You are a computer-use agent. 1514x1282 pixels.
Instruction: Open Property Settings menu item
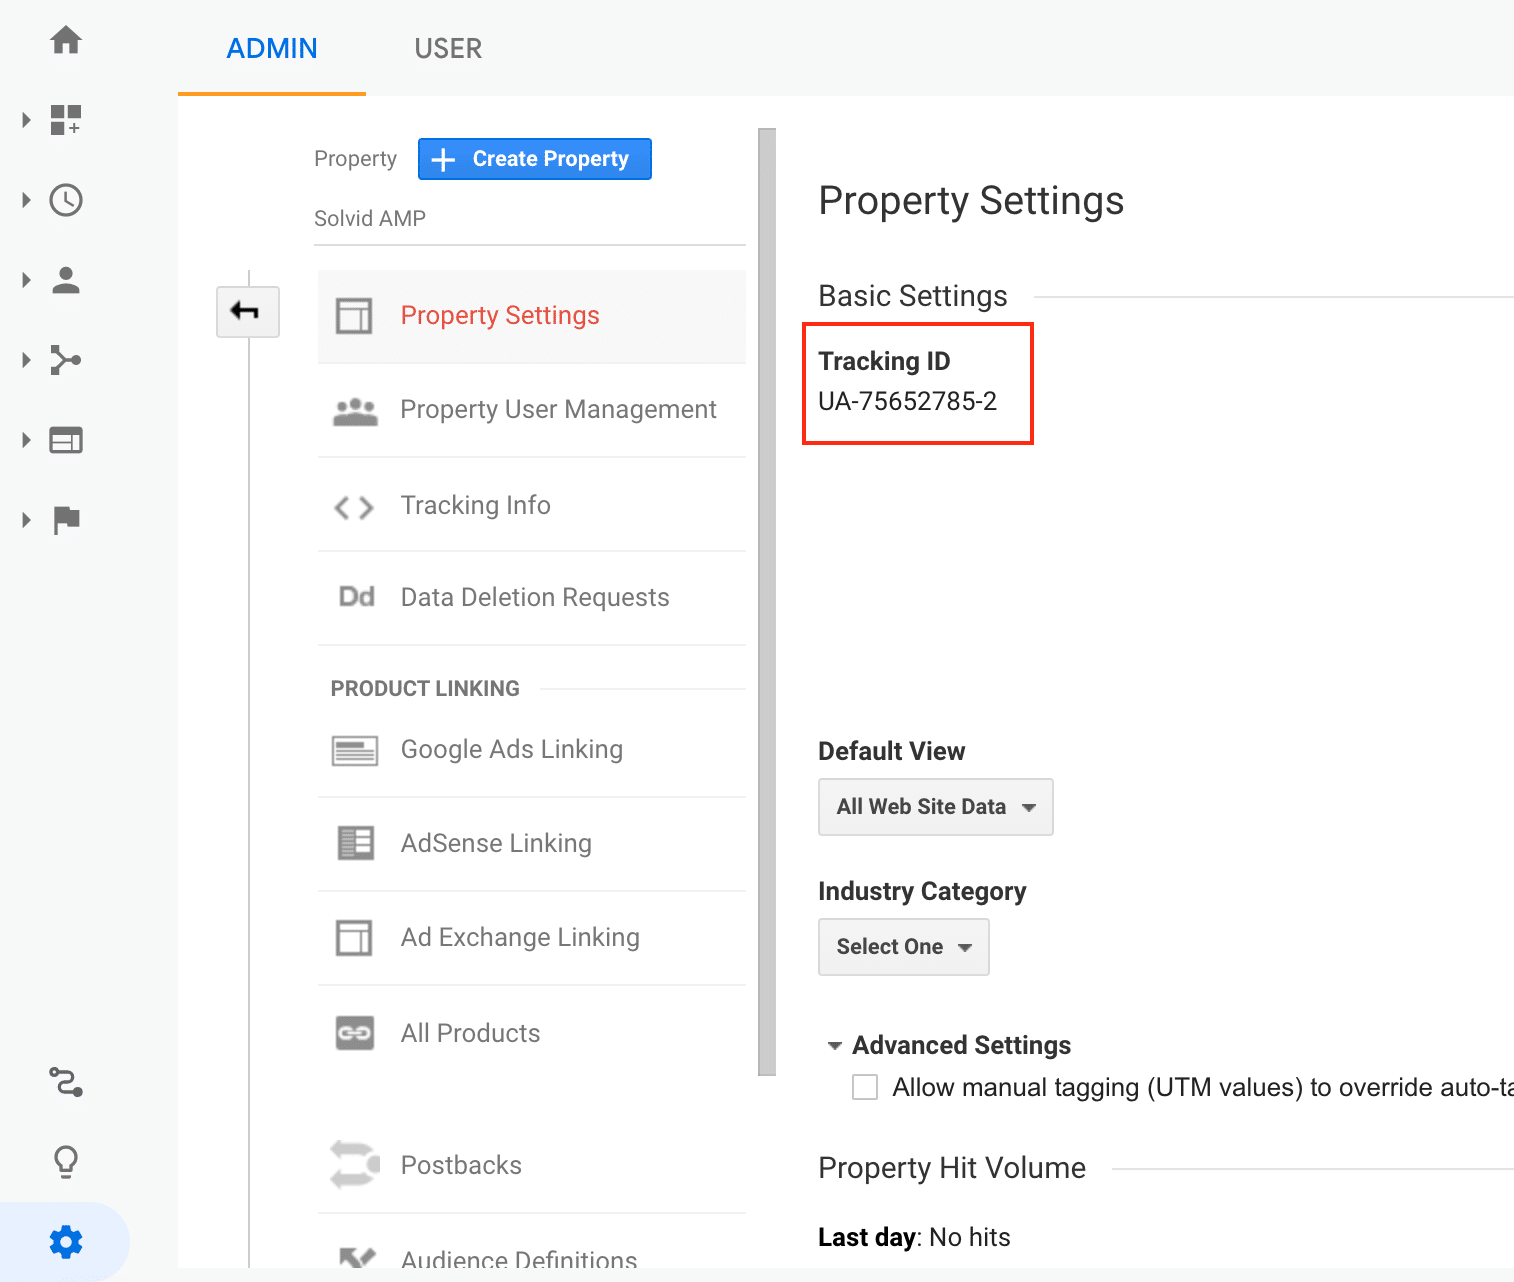(x=532, y=316)
